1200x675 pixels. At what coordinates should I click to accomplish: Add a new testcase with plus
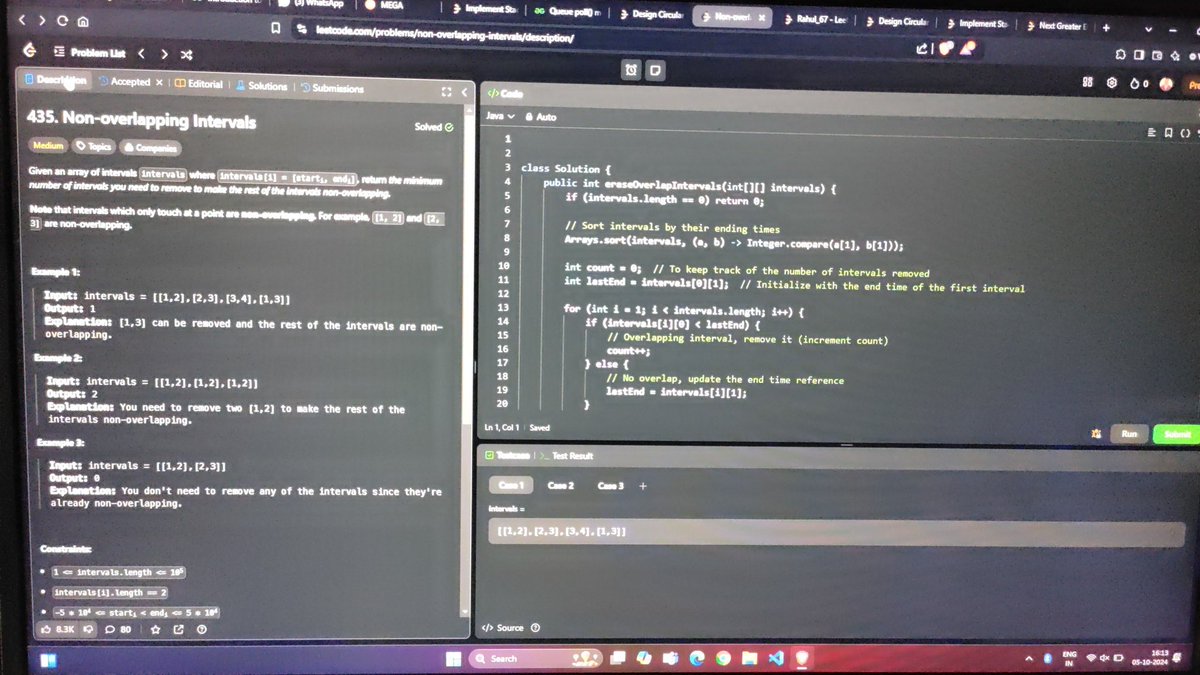[x=643, y=486]
